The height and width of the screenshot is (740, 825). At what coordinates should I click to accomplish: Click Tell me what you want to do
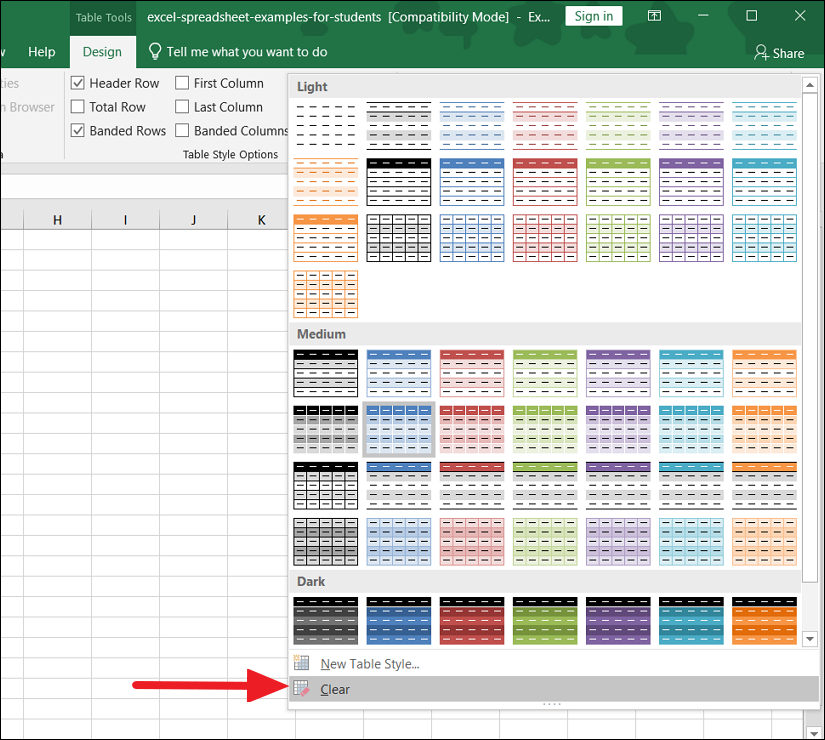247,52
